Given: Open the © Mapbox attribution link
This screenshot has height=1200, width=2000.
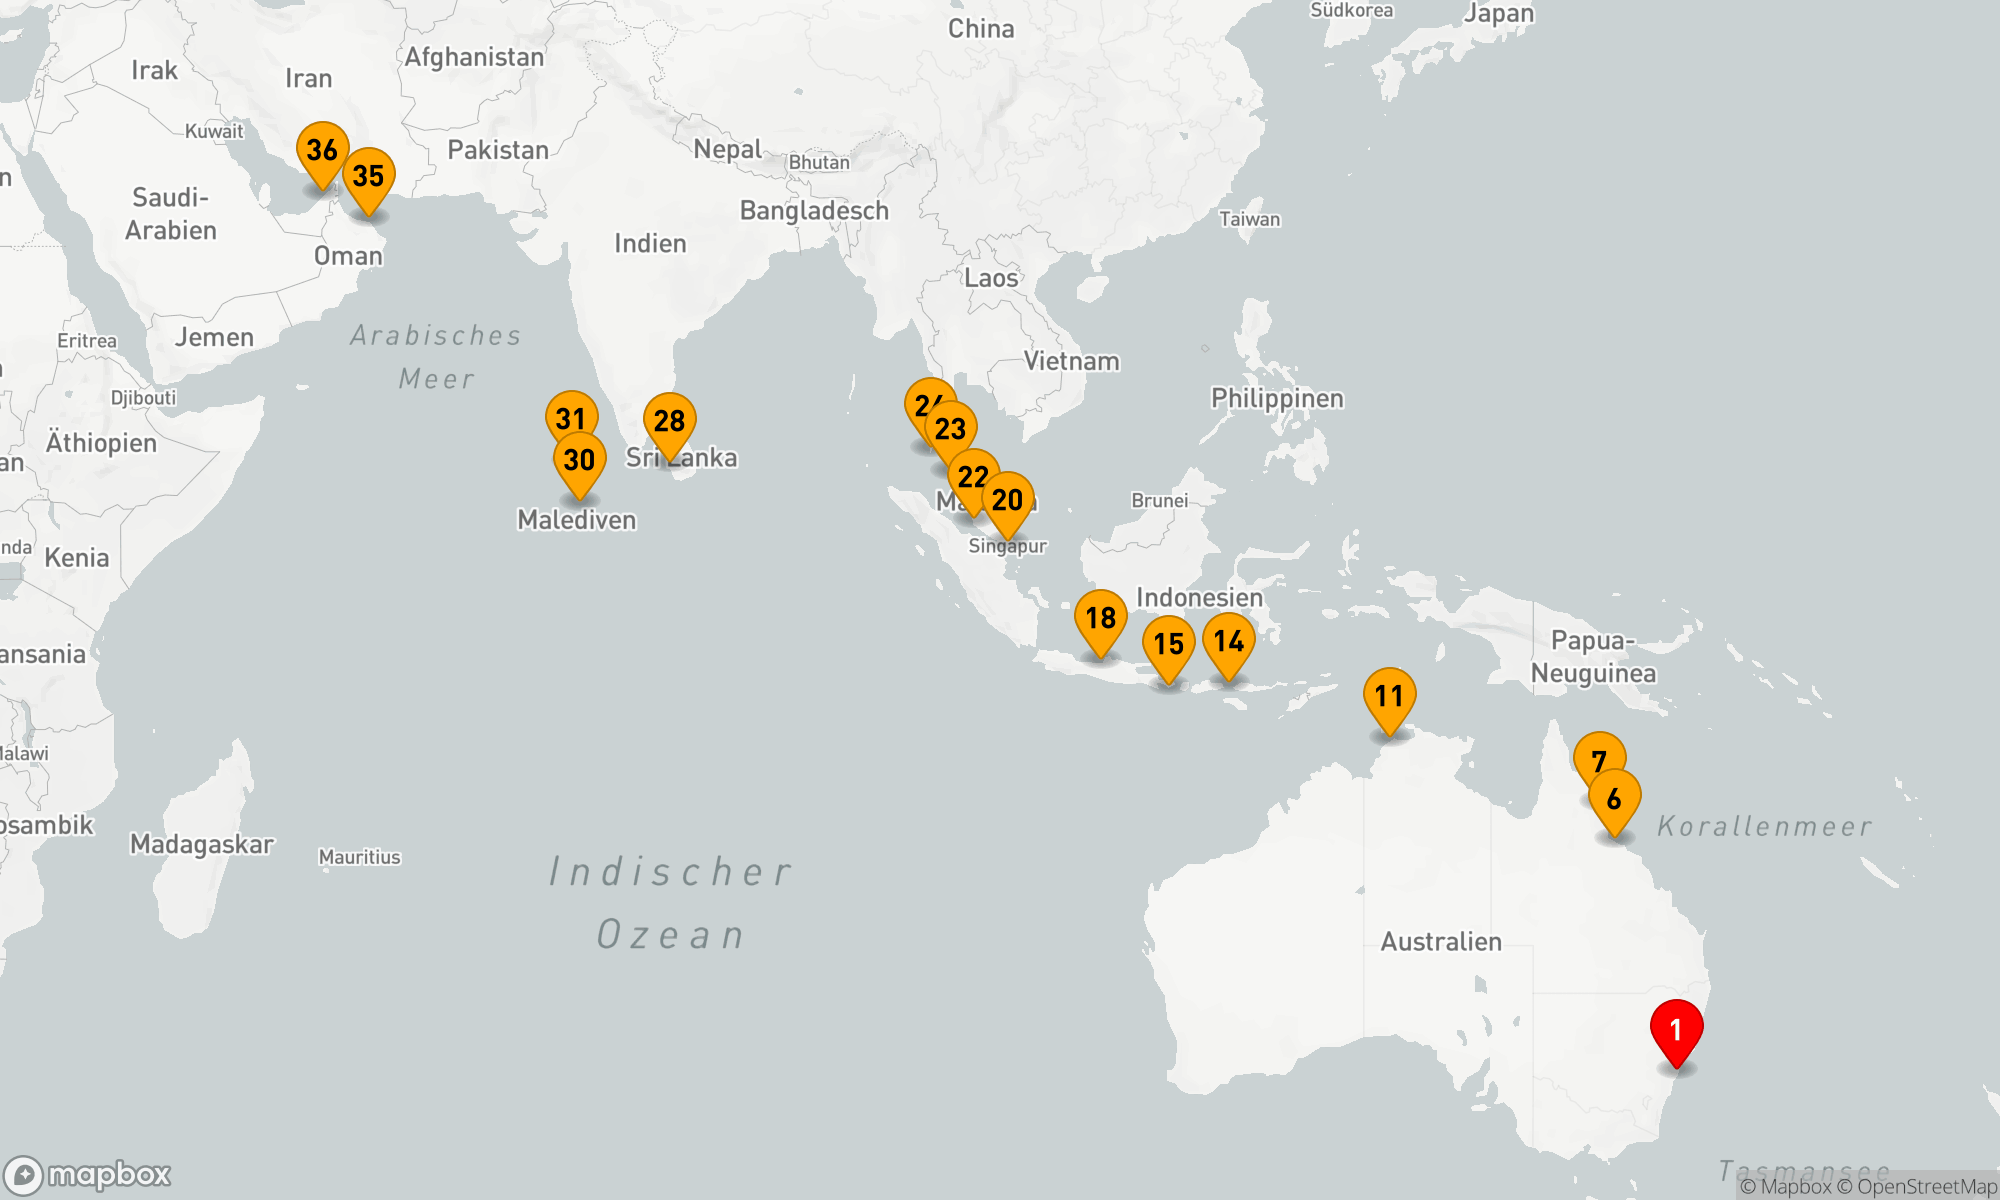Looking at the screenshot, I should click(1785, 1187).
